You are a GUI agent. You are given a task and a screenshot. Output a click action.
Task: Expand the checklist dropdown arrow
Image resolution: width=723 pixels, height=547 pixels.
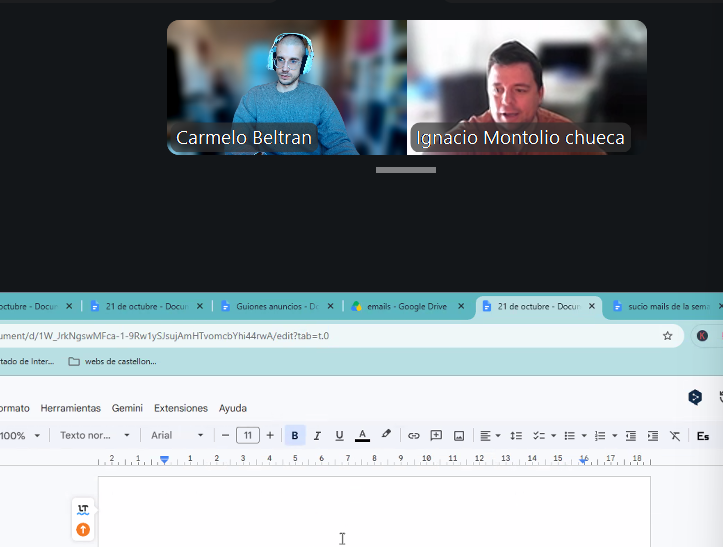(553, 435)
